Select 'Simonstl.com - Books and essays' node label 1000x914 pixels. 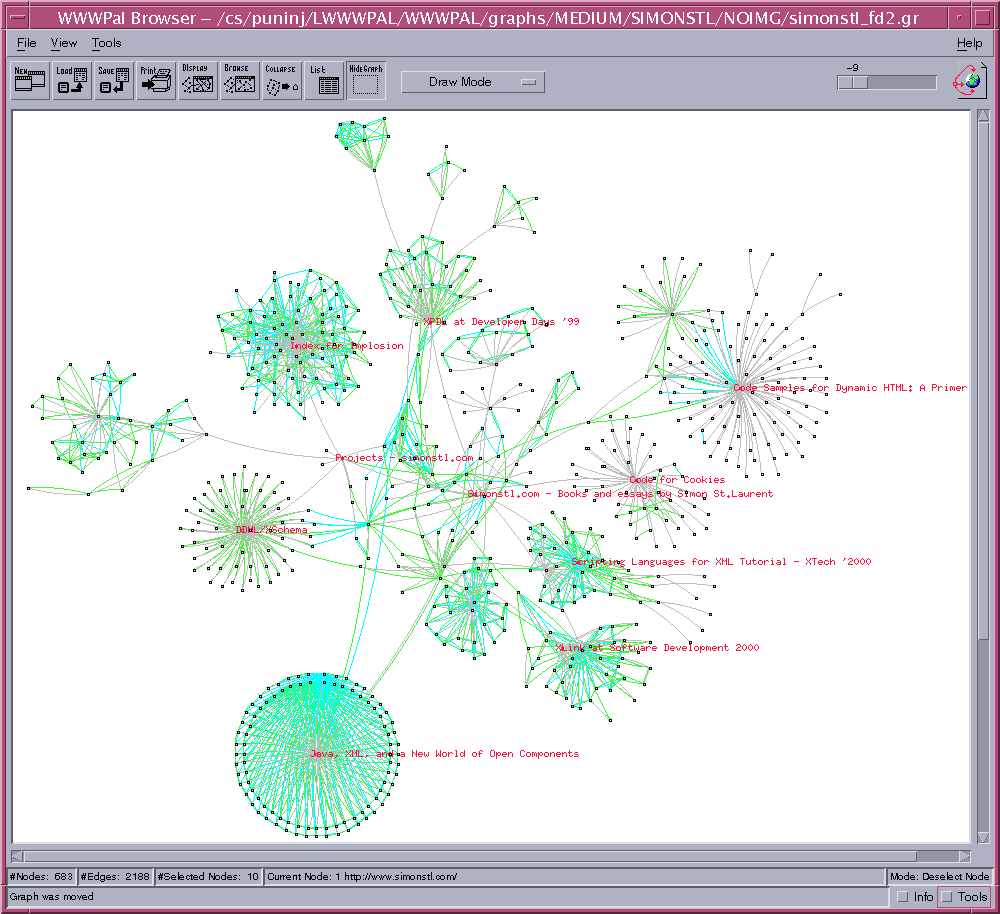[620, 494]
